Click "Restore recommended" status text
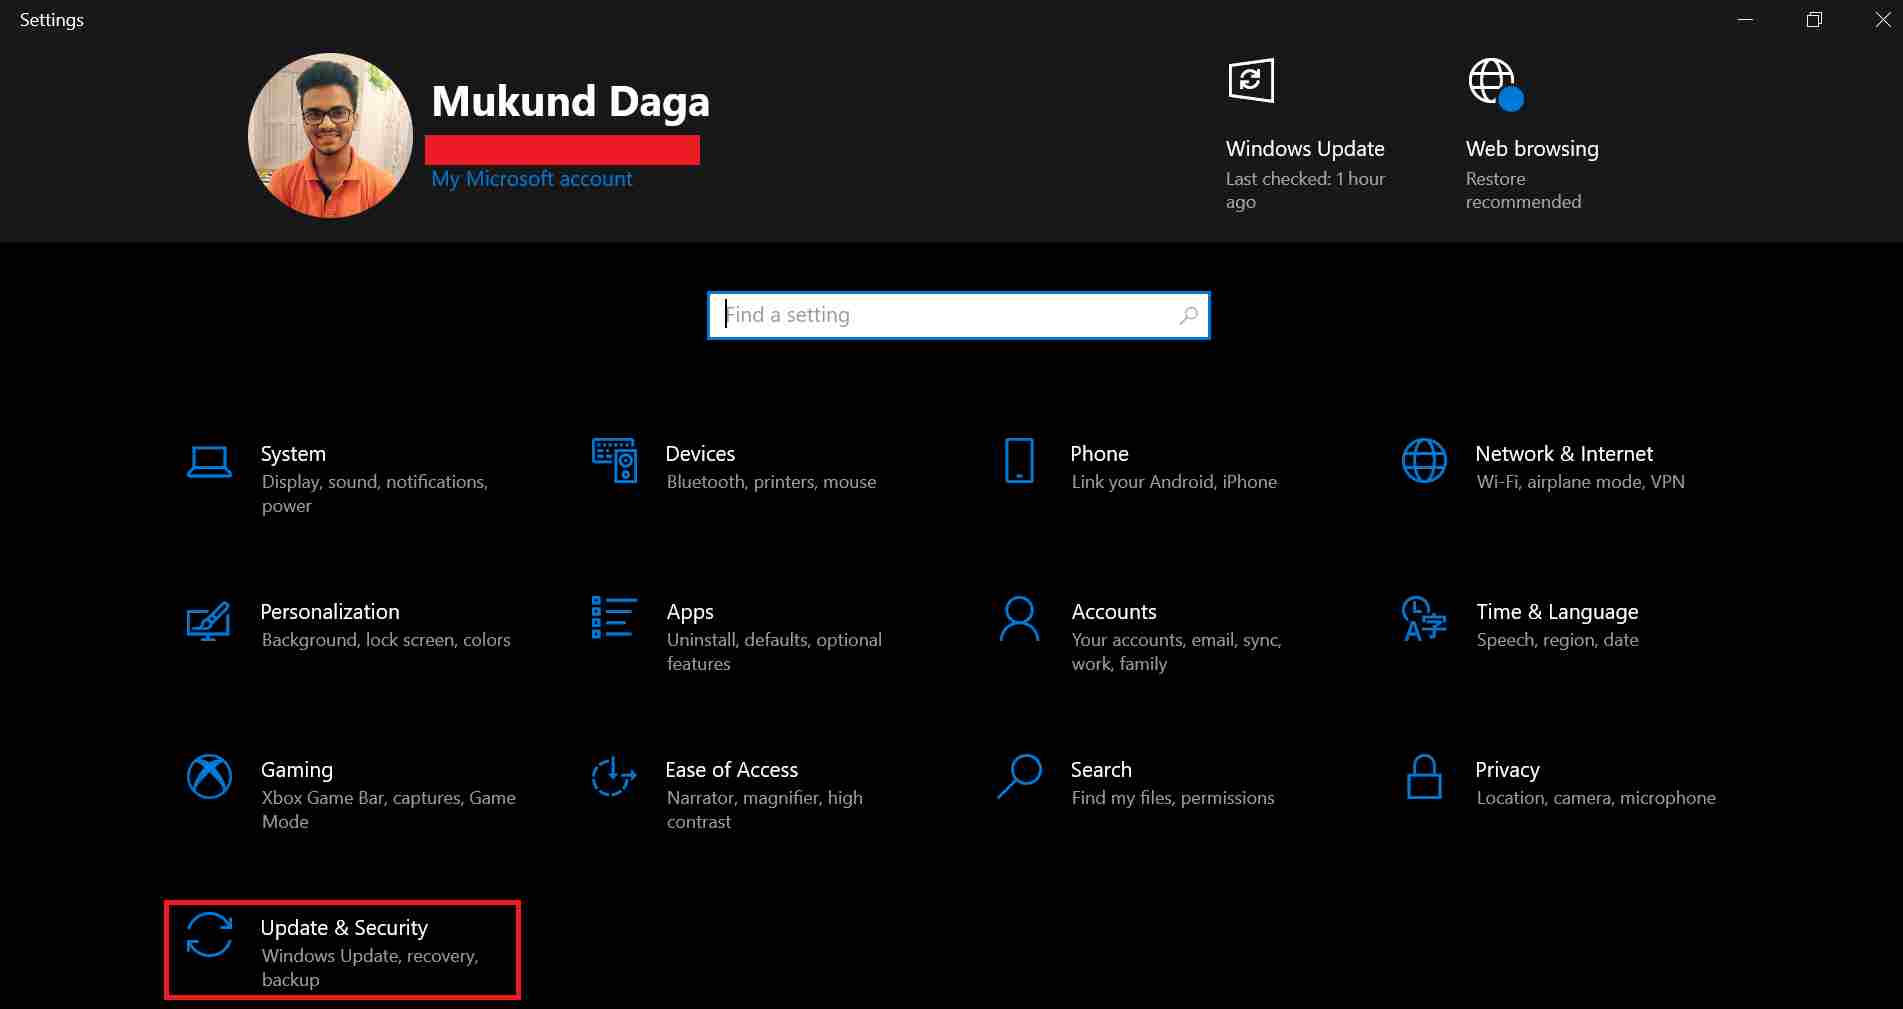This screenshot has height=1009, width=1903. point(1523,190)
